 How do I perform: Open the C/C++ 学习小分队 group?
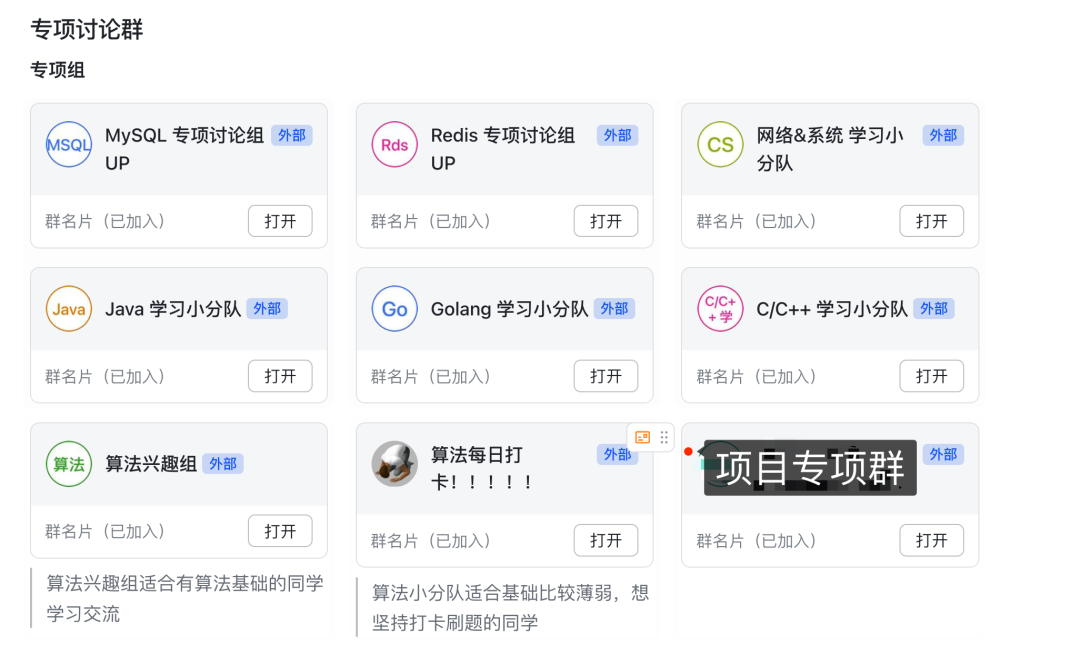pos(932,376)
